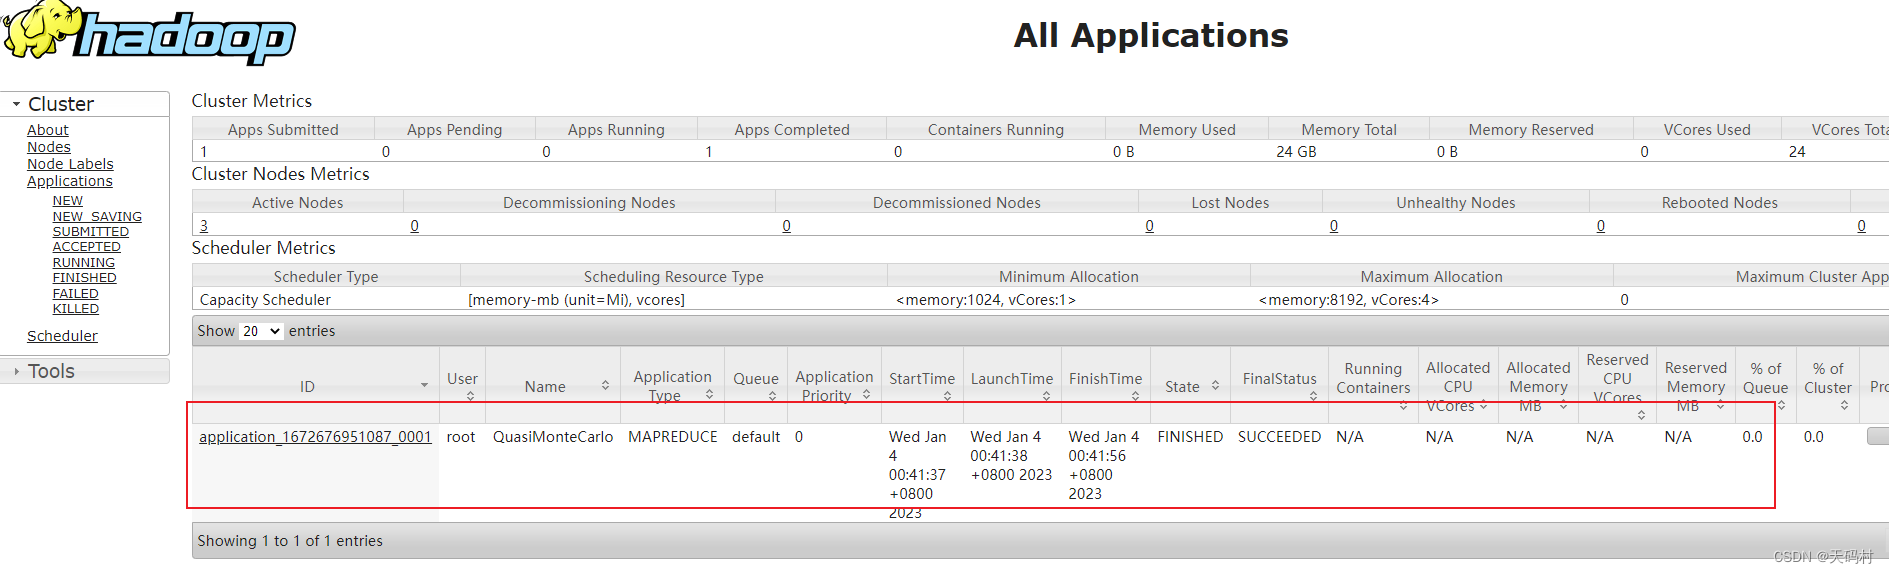Open the Decommissioning Nodes count link

[x=414, y=226]
